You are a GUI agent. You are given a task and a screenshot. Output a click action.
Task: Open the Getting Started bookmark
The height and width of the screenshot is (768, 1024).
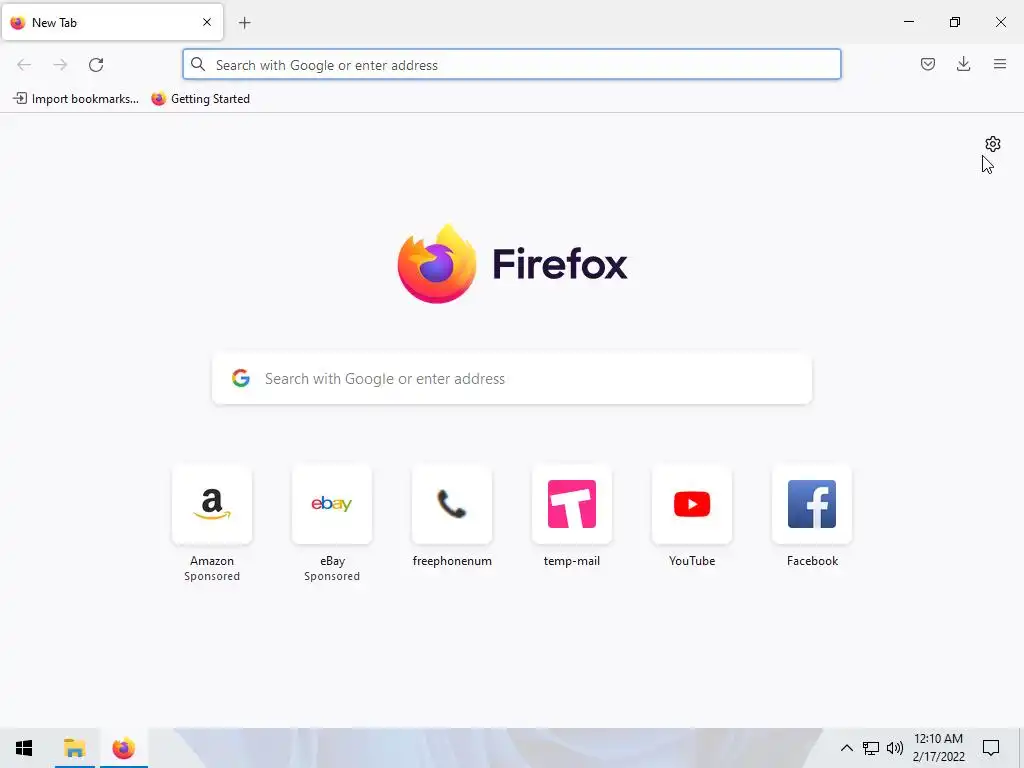coord(200,99)
